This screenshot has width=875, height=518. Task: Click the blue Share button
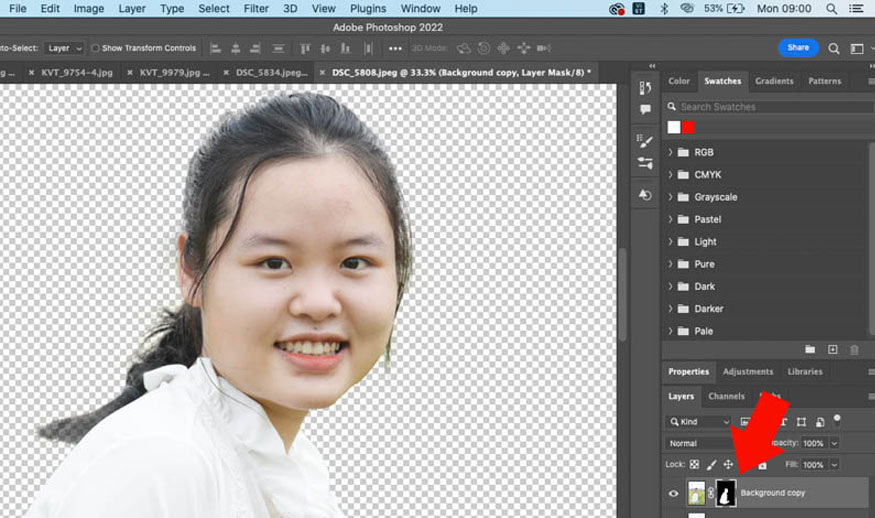coord(798,48)
